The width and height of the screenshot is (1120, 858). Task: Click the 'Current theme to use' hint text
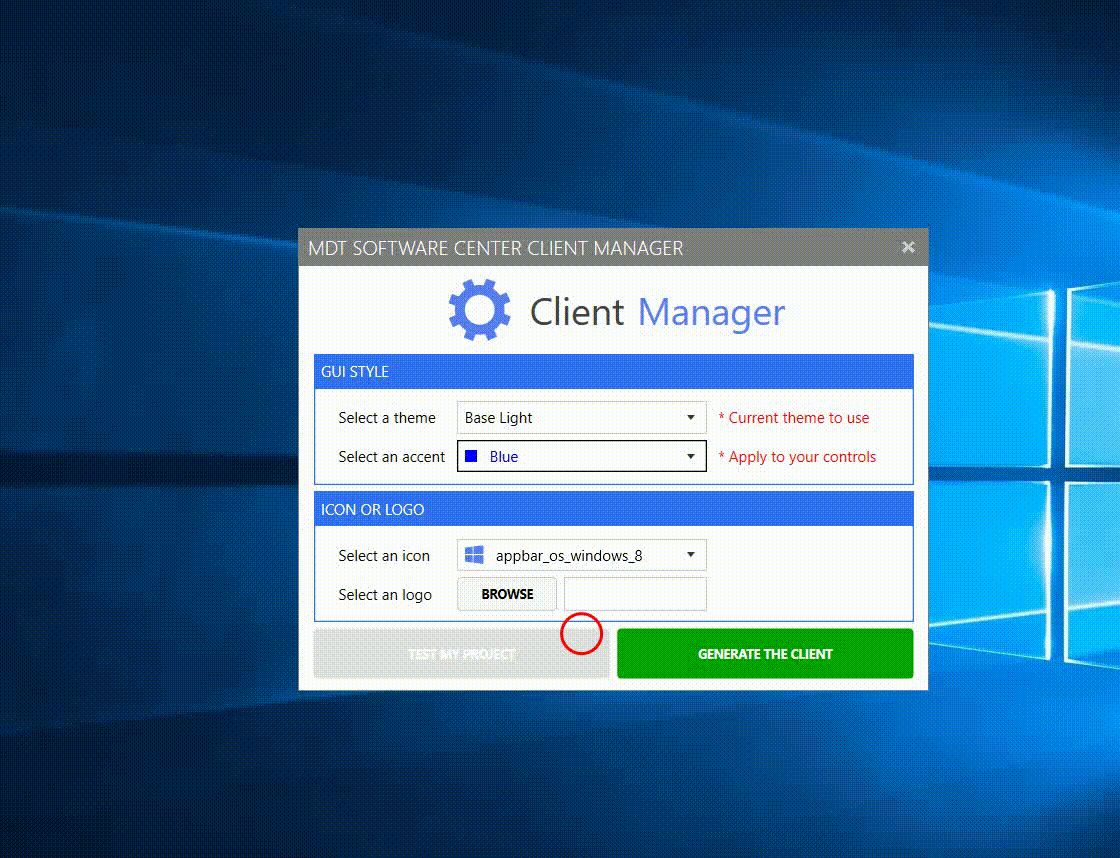coord(795,417)
